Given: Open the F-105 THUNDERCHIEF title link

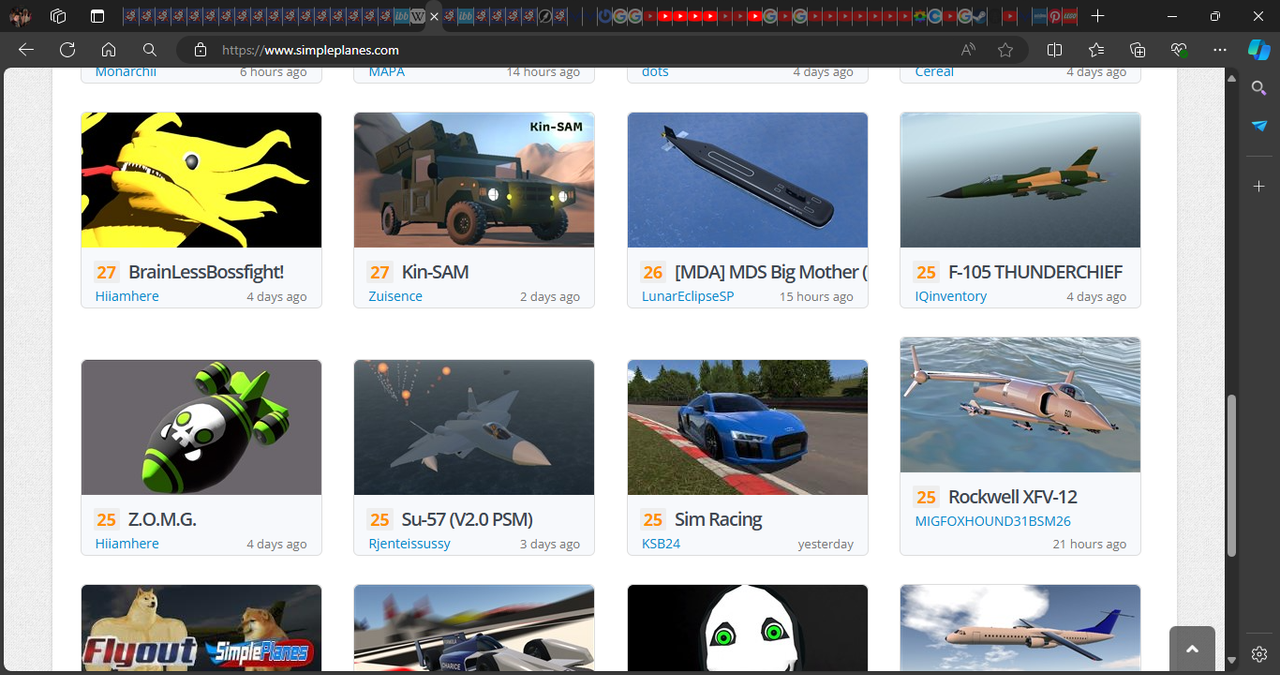Looking at the screenshot, I should (x=1035, y=272).
